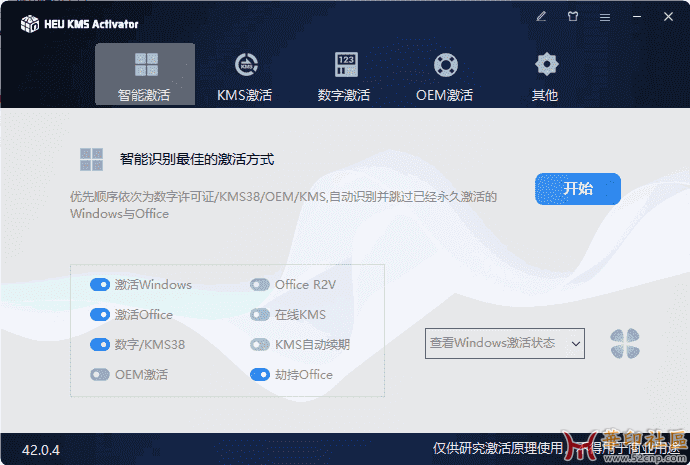Switch to the 数字激活 tab
This screenshot has width=690, height=465.
345,76
